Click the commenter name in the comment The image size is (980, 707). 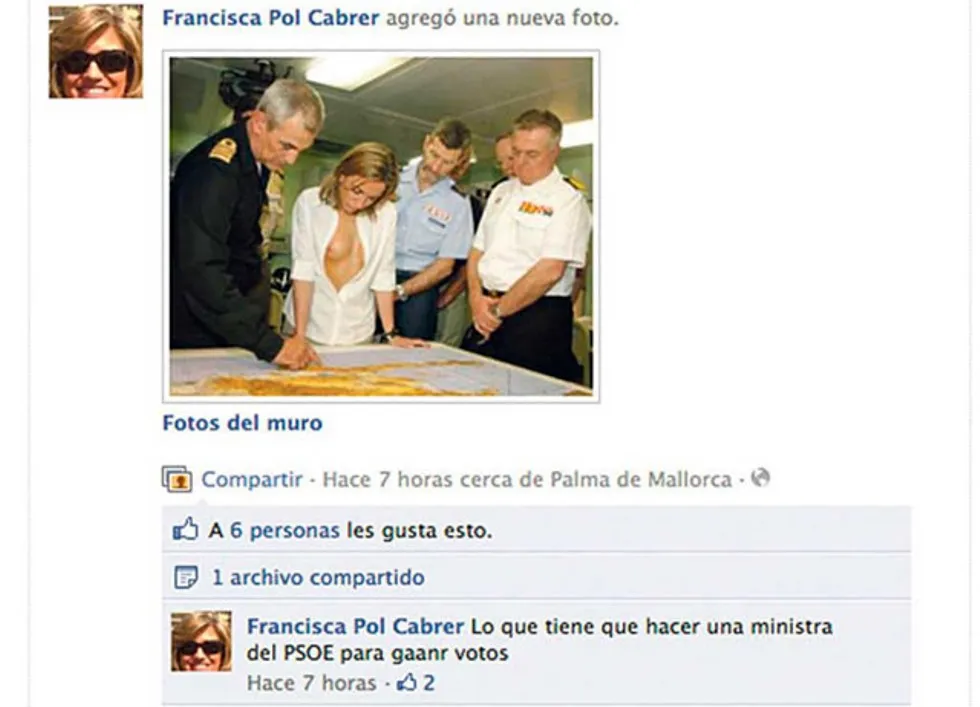(355, 626)
